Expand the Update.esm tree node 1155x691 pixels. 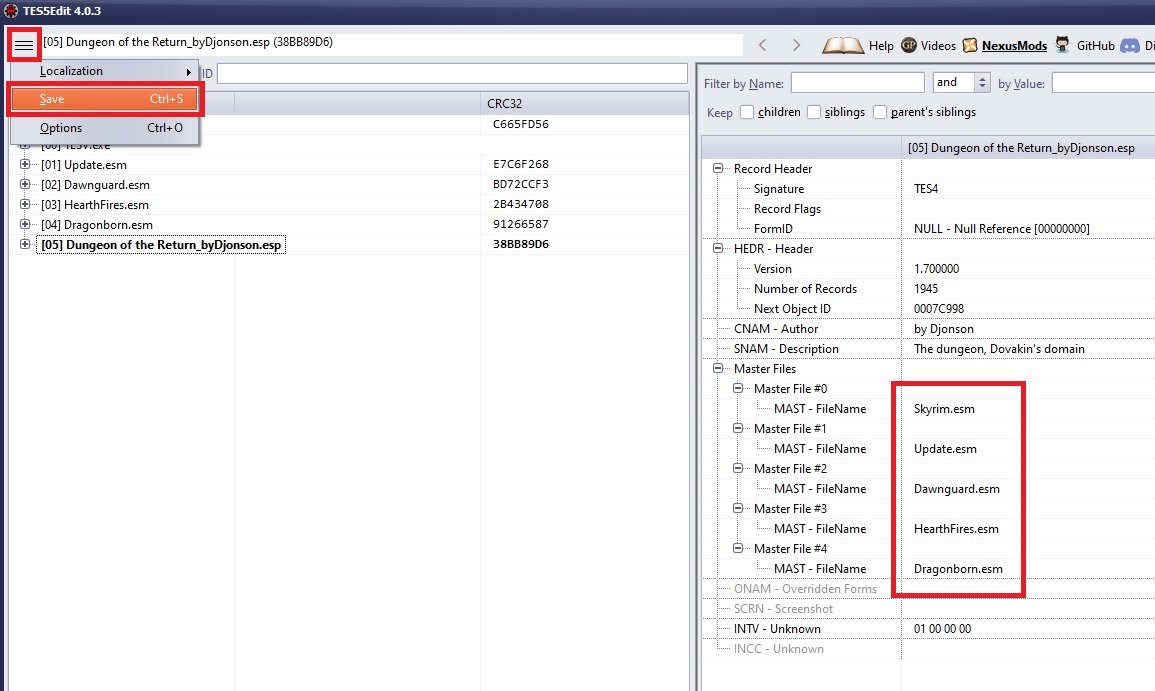click(25, 165)
